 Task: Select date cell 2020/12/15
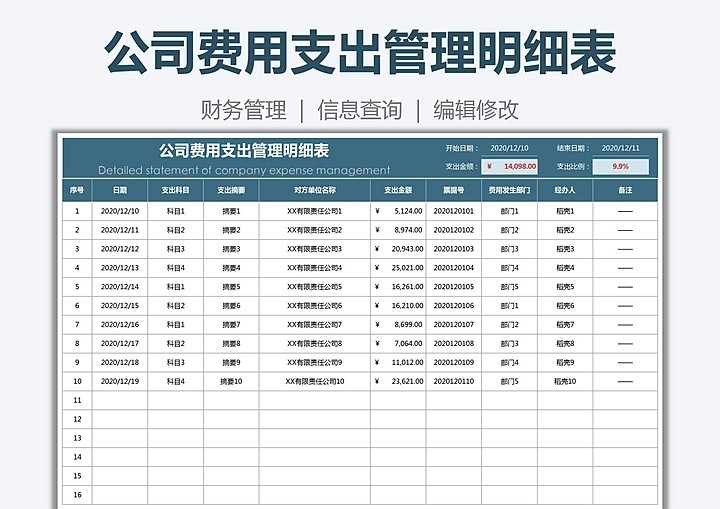(120, 305)
